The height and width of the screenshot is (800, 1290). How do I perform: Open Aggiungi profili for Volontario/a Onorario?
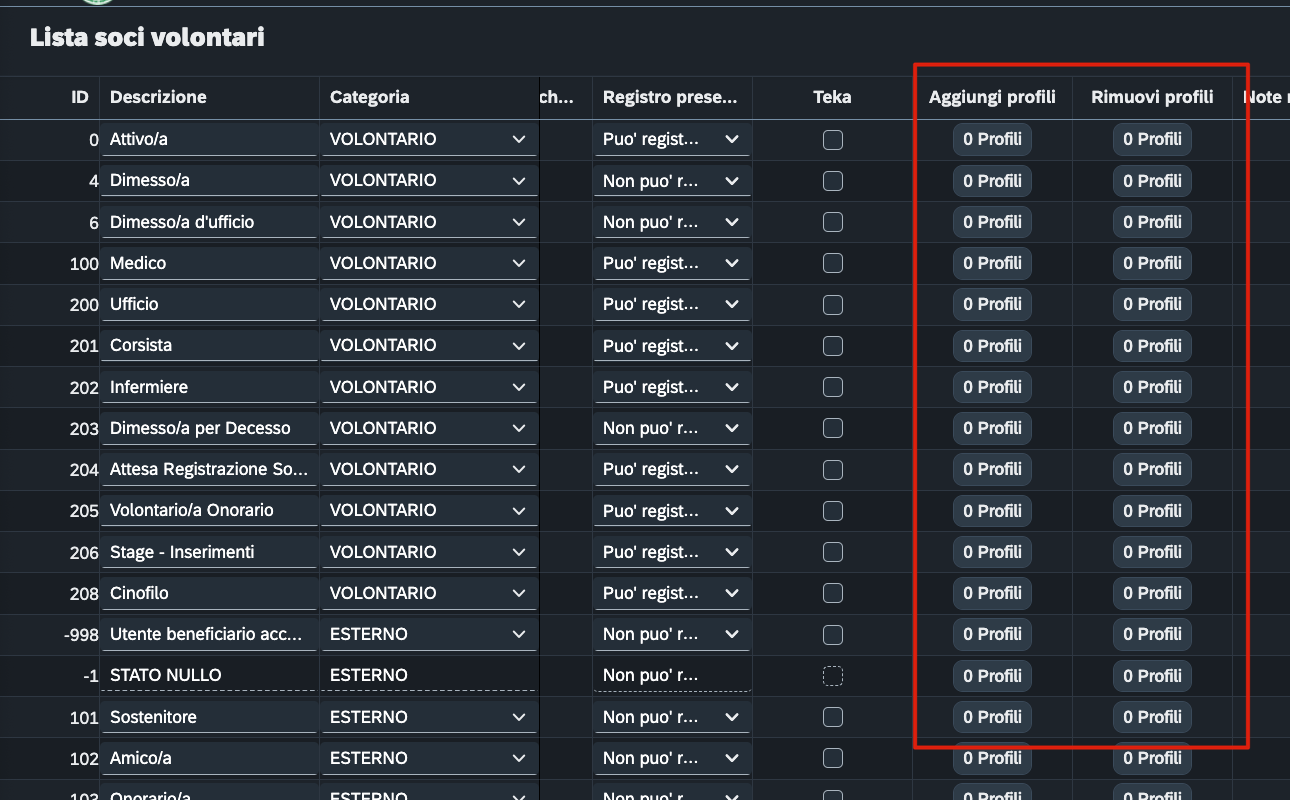[992, 511]
